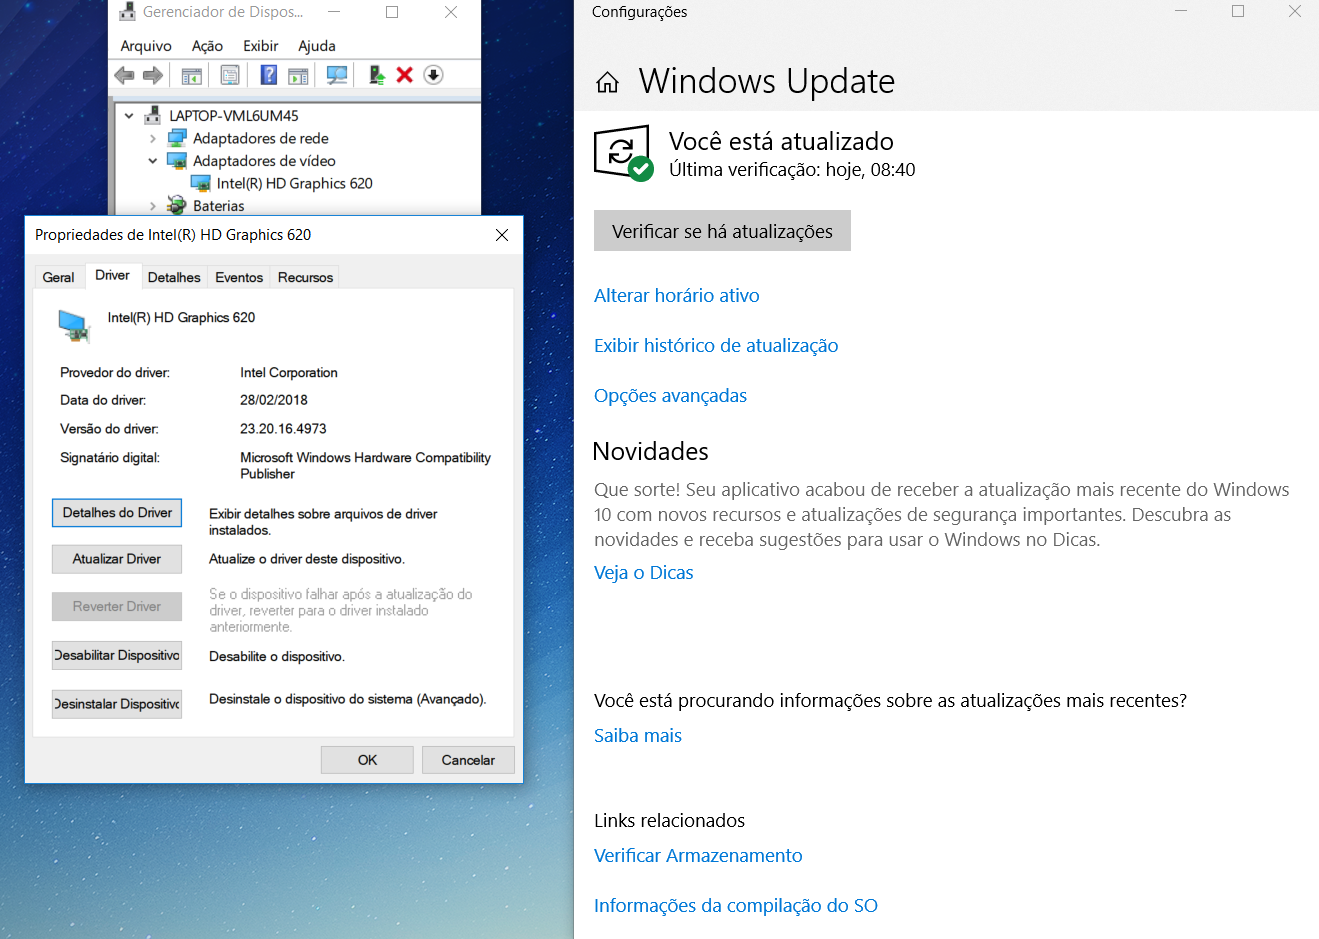
Task: Click the Detalhes do Driver button
Action: click(x=117, y=512)
